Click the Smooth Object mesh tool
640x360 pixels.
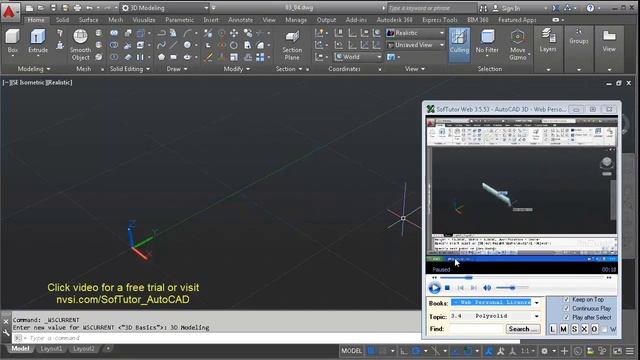point(80,45)
